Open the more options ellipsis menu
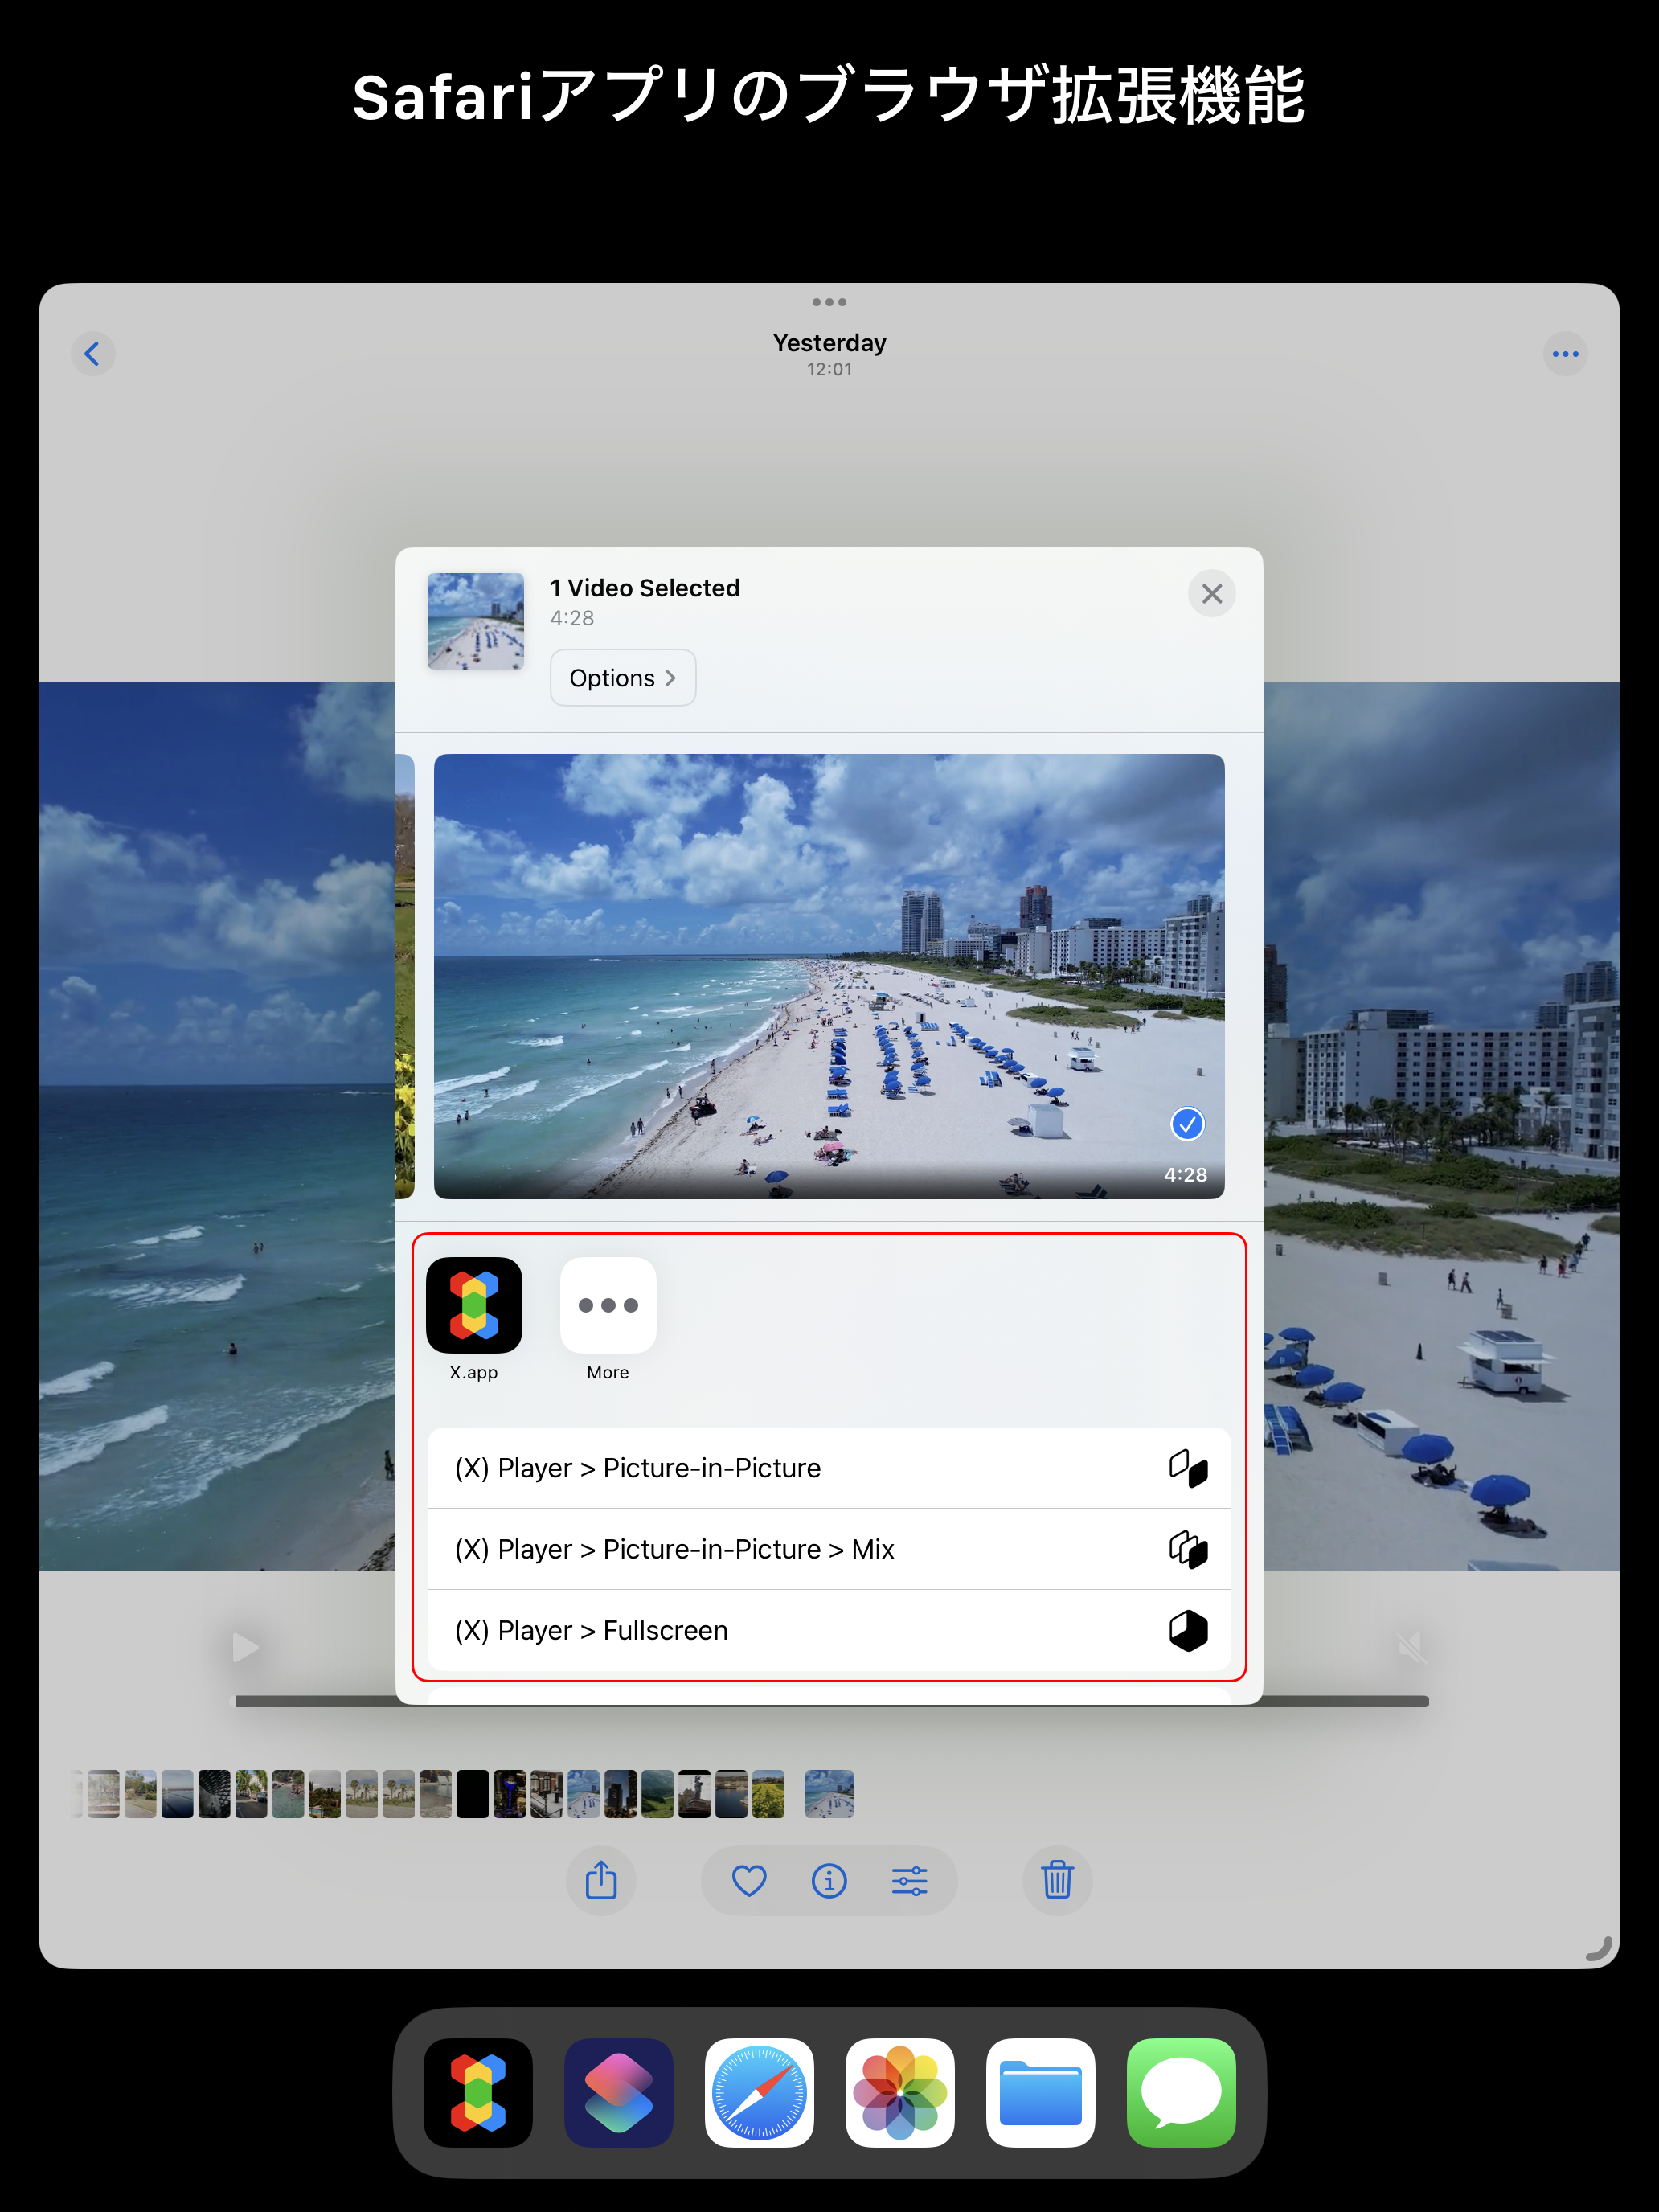 pyautogui.click(x=1565, y=354)
